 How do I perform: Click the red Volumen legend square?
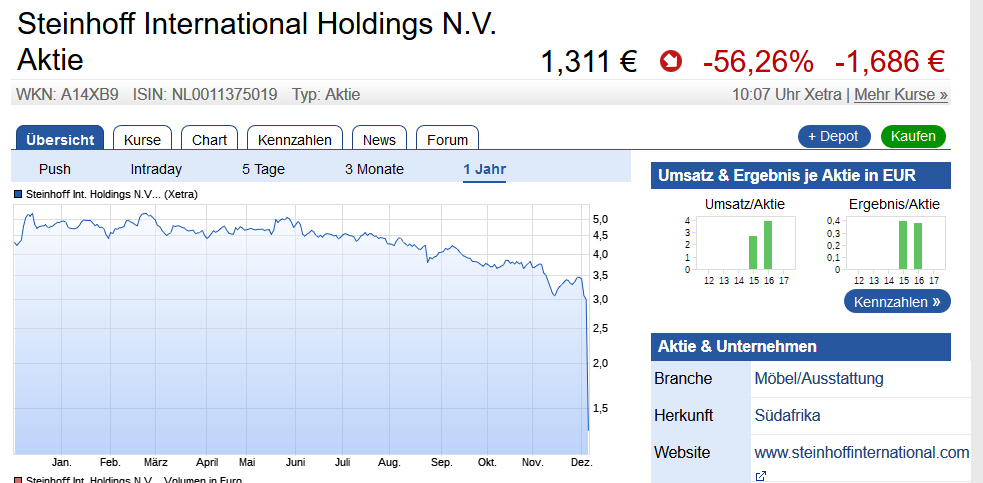coord(18,479)
